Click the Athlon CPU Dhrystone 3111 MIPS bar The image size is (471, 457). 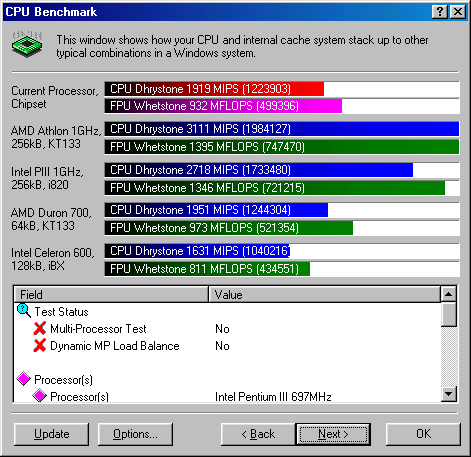[x=282, y=129]
